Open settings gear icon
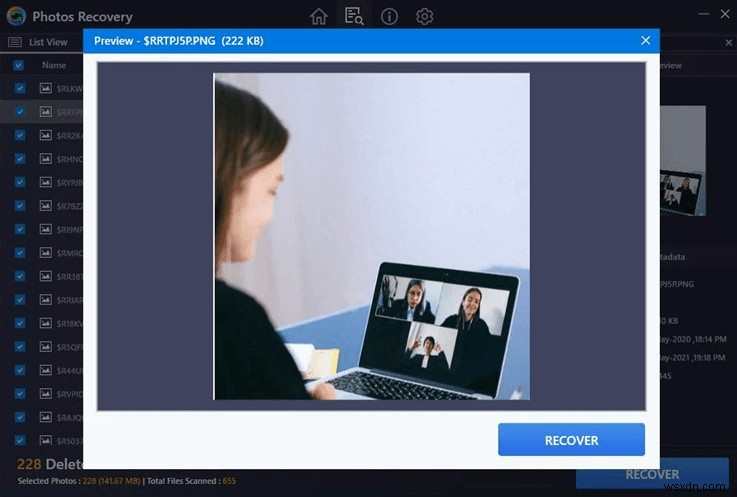 pos(424,16)
